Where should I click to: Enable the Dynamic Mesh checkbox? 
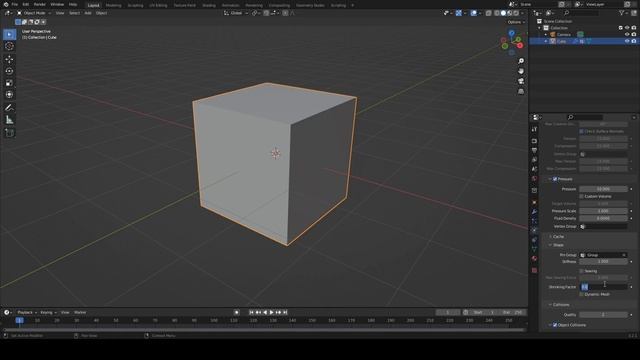click(582, 294)
